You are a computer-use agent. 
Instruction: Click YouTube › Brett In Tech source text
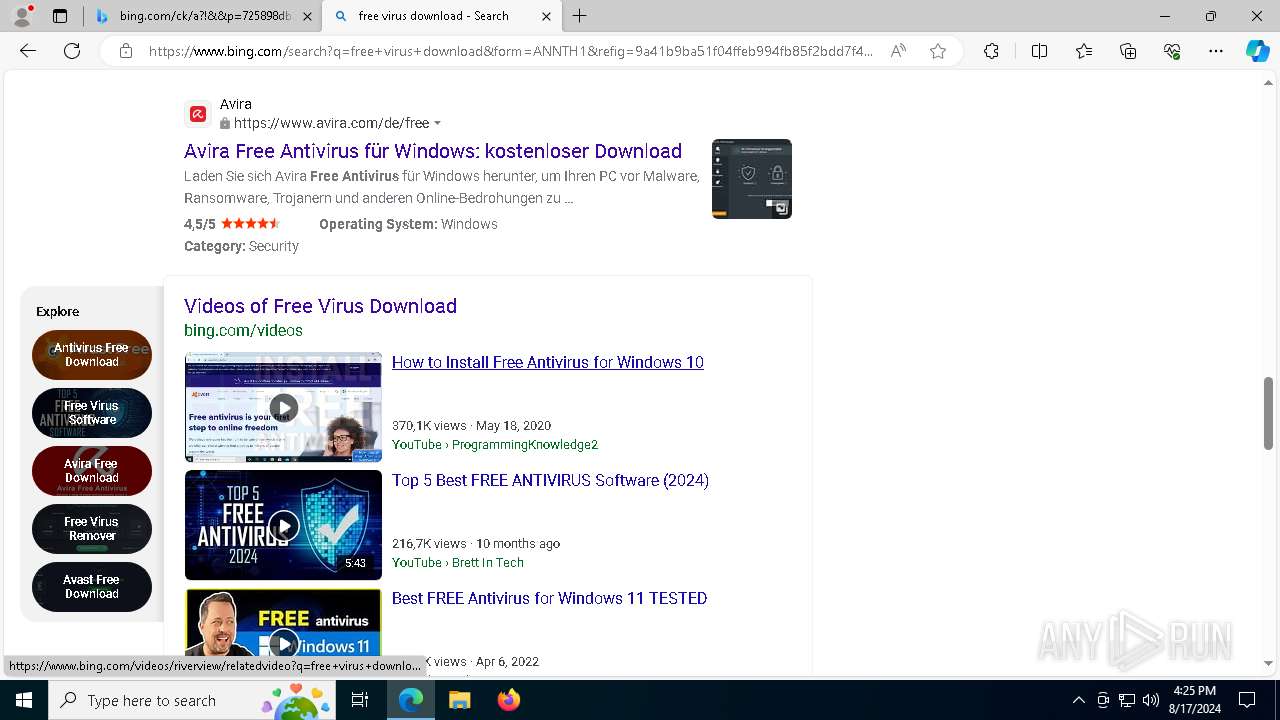tap(458, 562)
